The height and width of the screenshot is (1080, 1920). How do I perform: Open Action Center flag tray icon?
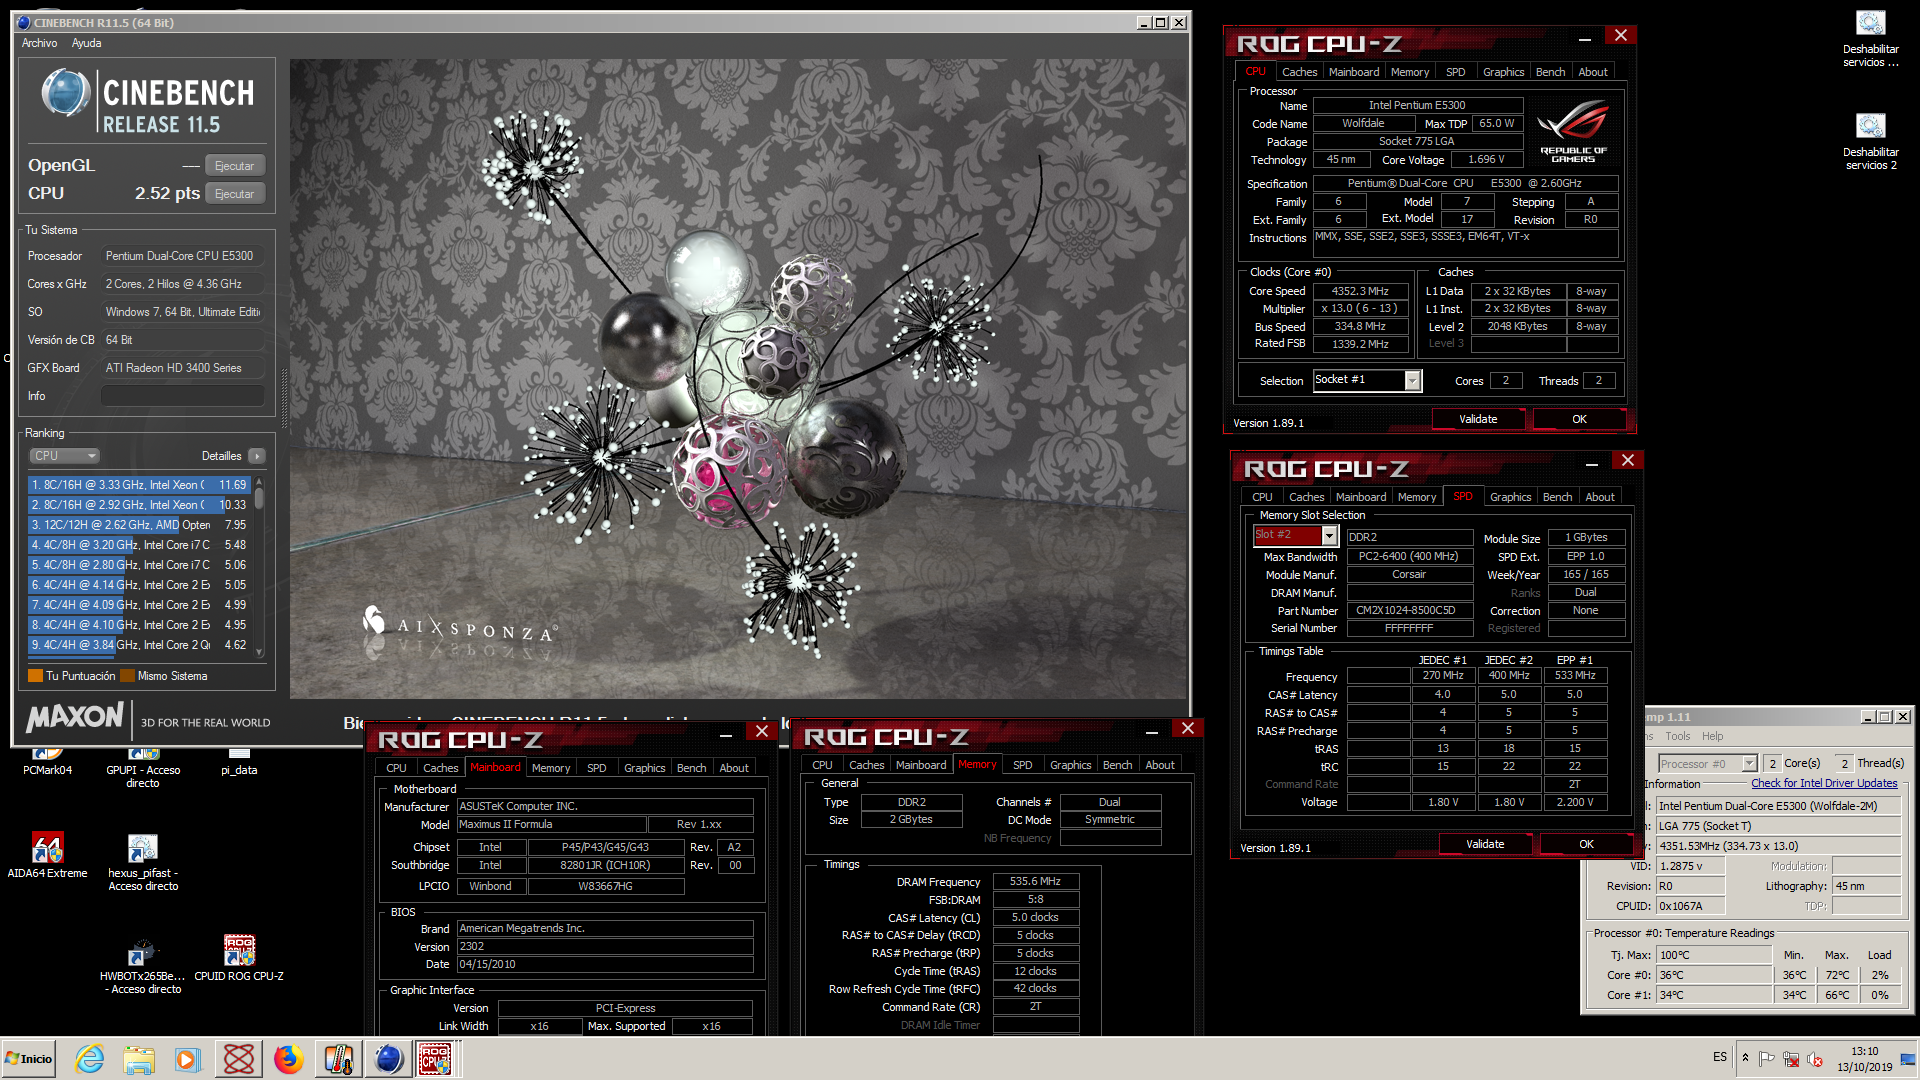pos(1766,1059)
